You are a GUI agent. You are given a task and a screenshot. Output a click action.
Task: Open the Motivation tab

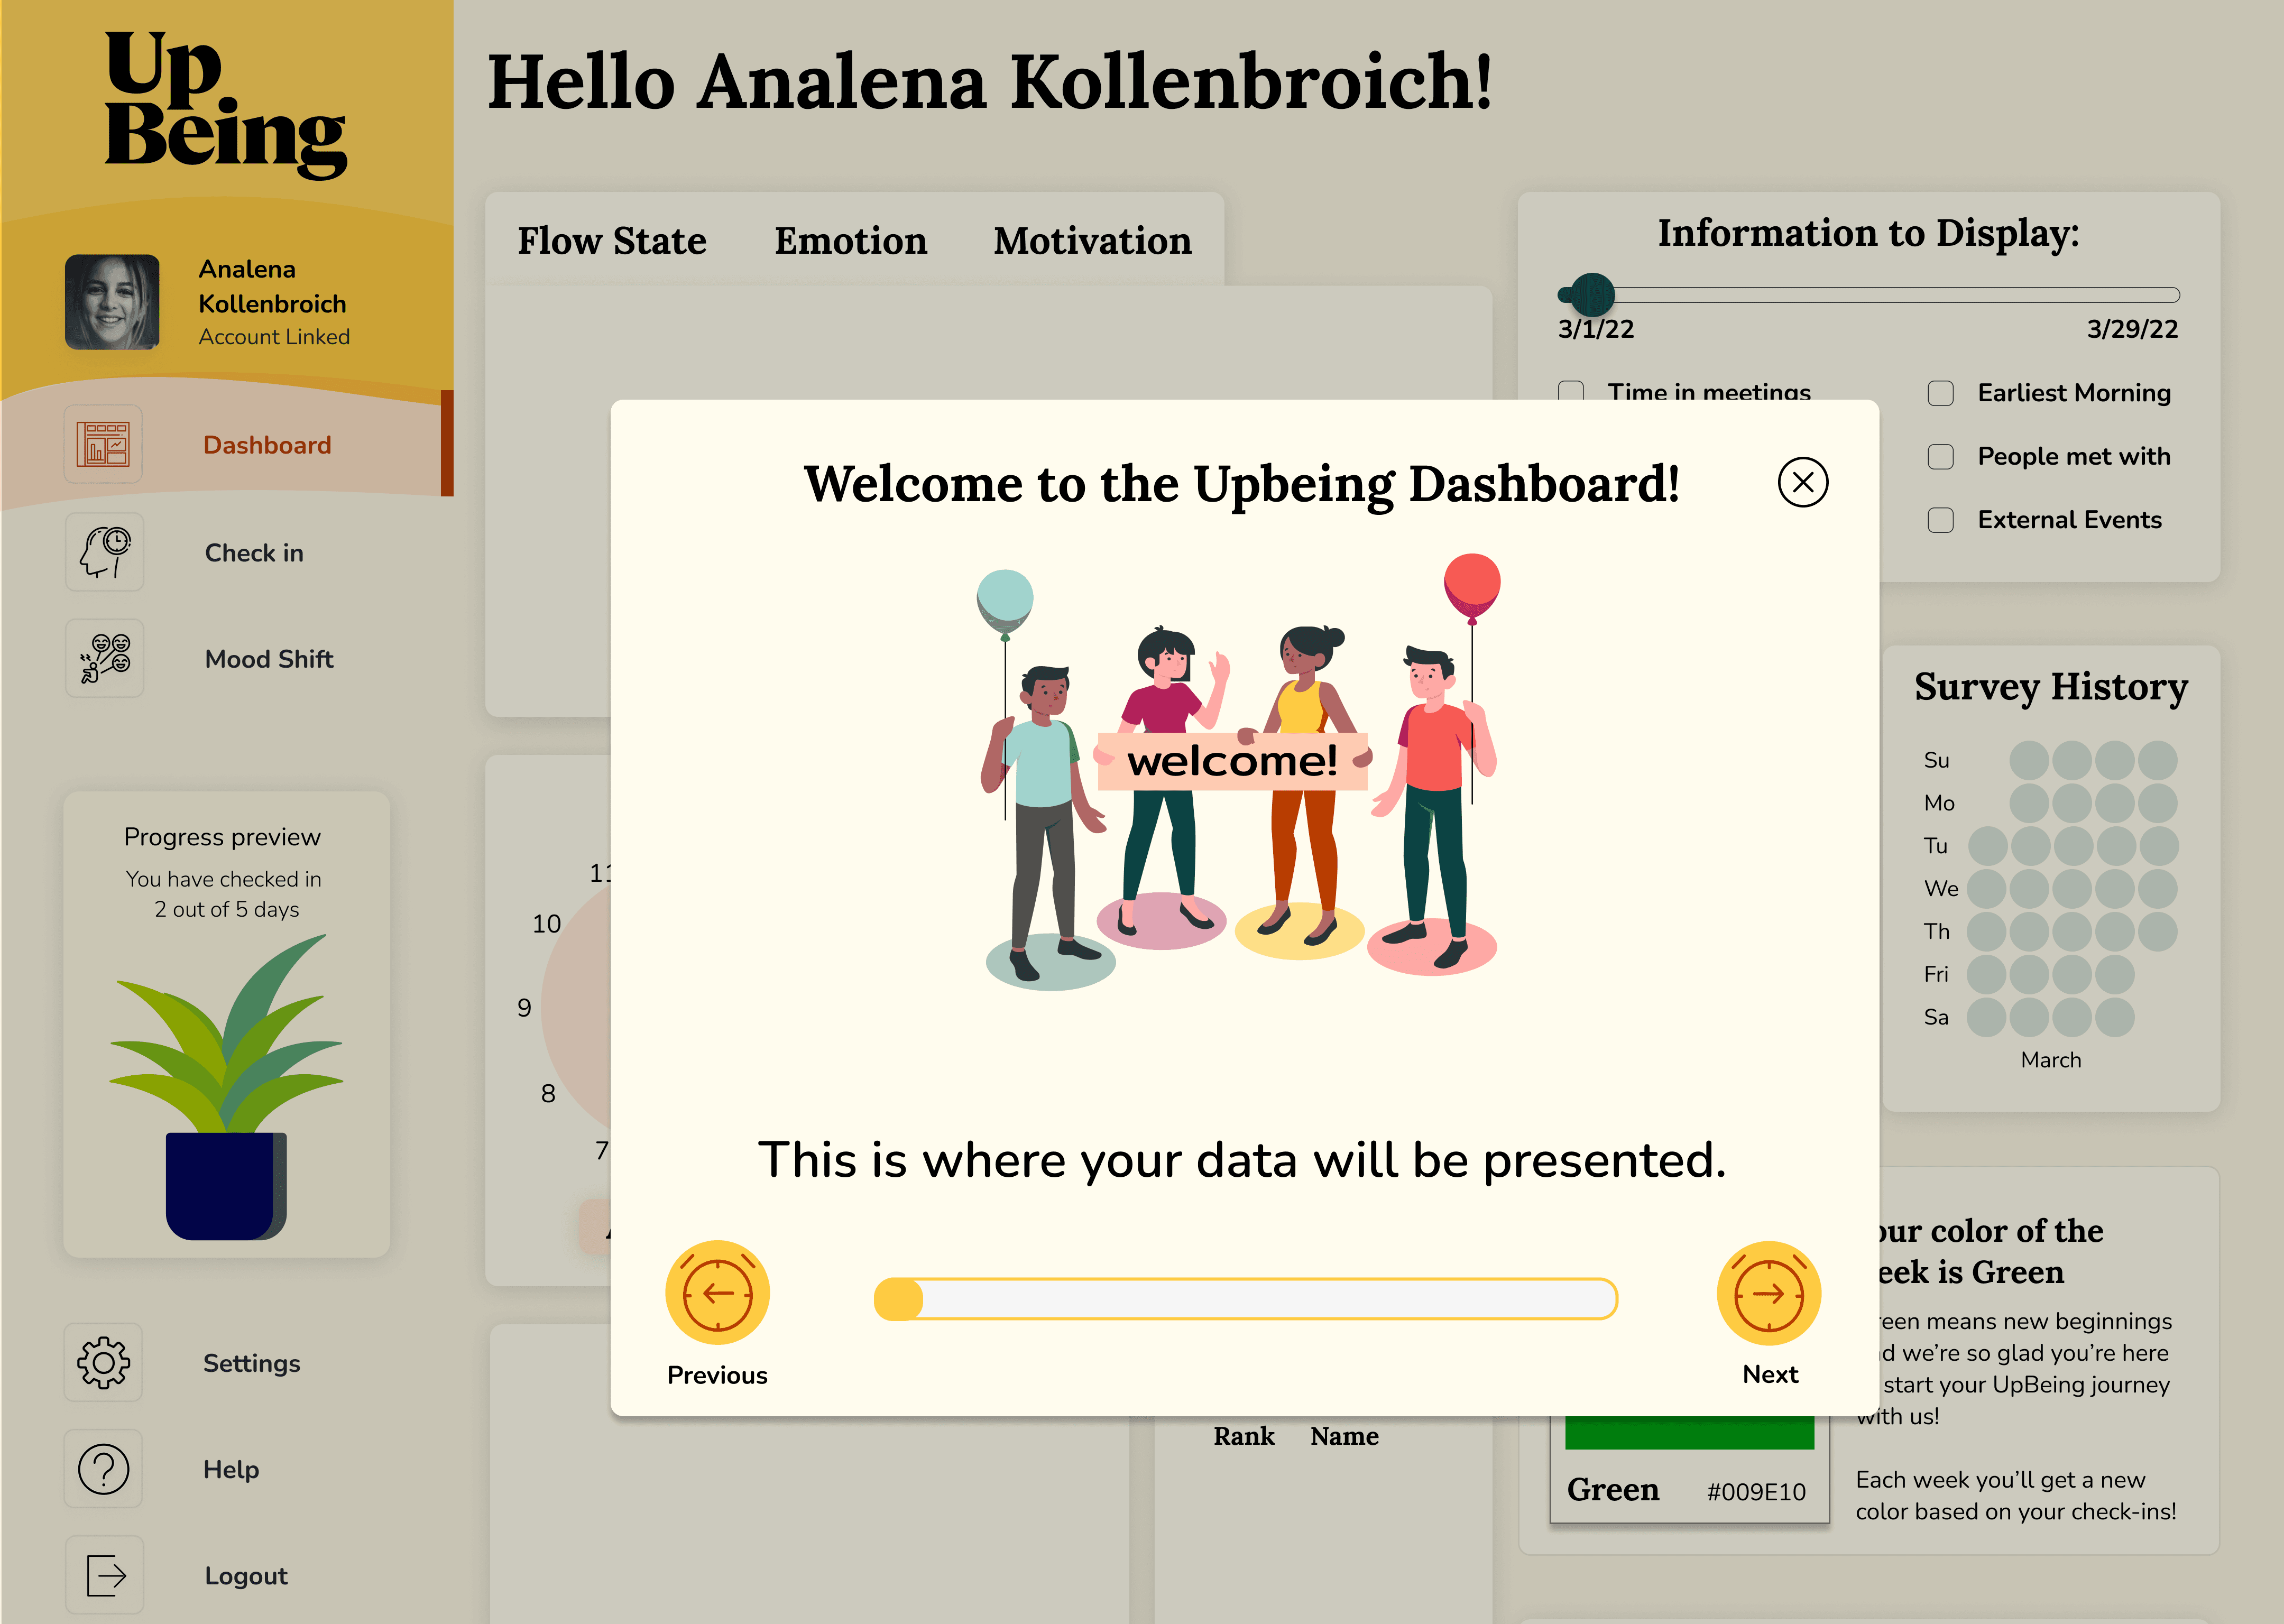coord(1091,240)
